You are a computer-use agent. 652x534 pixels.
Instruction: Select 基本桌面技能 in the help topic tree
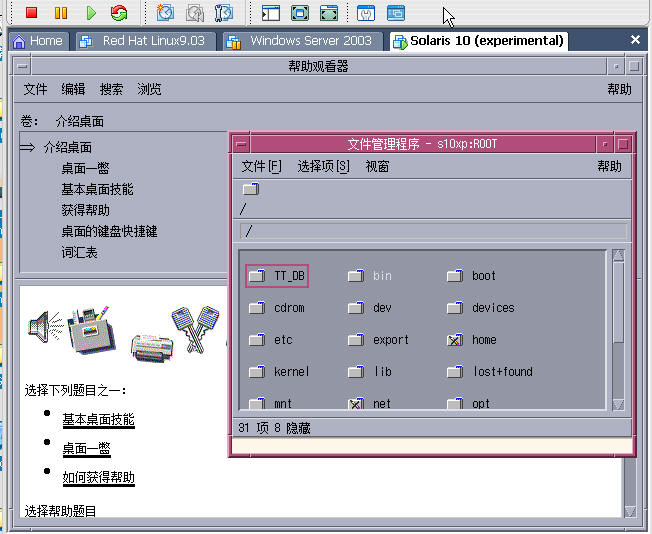point(97,189)
